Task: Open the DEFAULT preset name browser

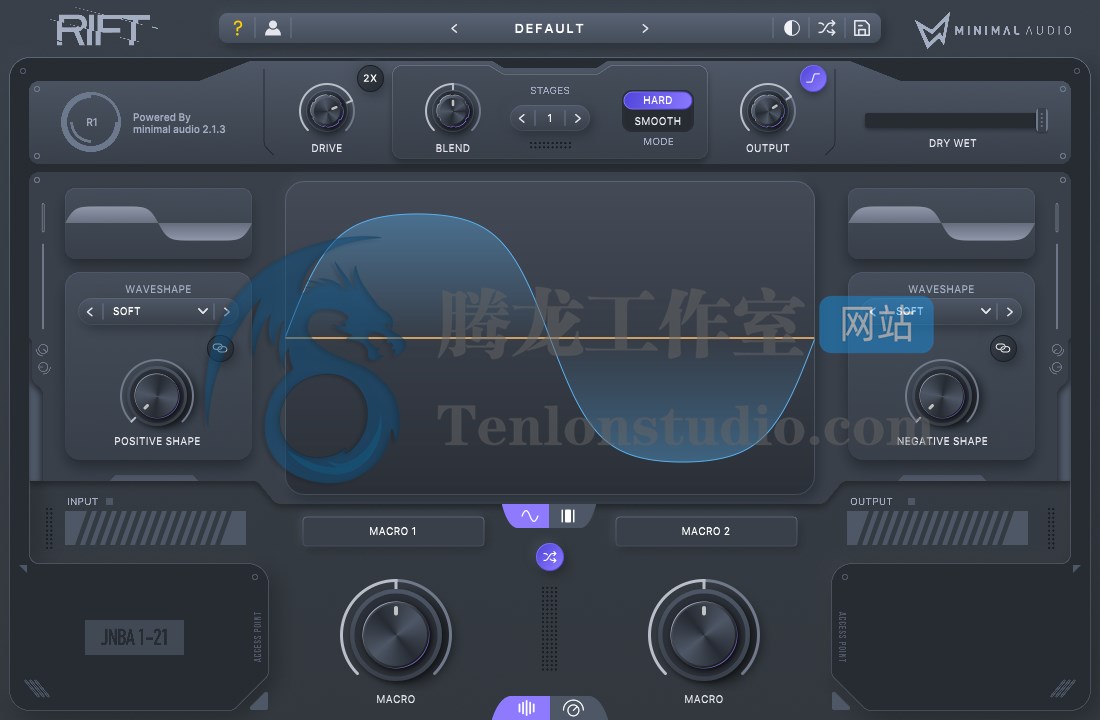Action: 549,29
